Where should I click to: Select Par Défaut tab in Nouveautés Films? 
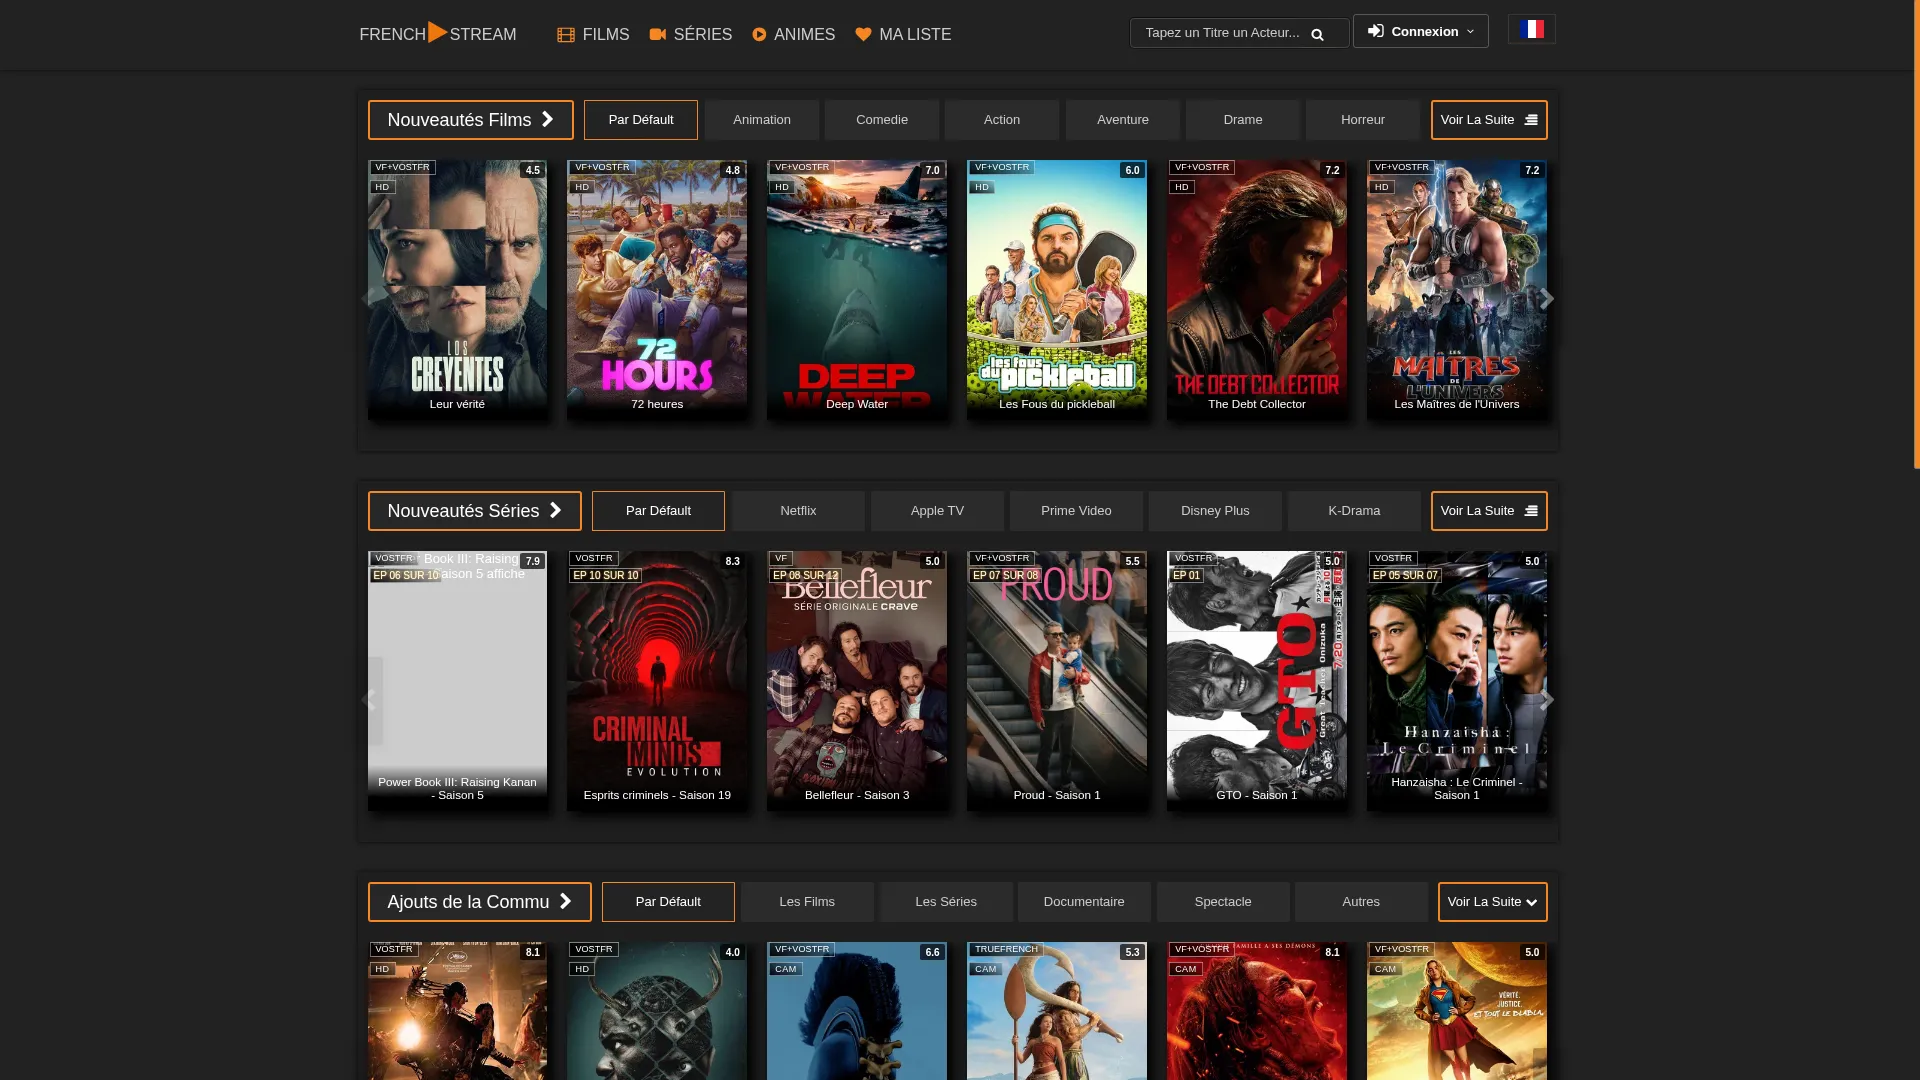pos(641,120)
